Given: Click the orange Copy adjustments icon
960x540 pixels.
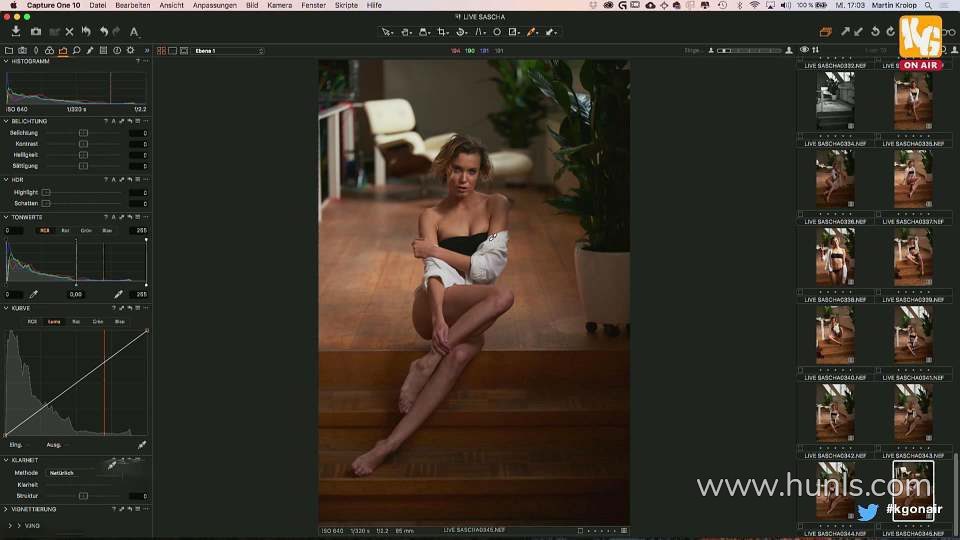Looking at the screenshot, I should coord(825,32).
